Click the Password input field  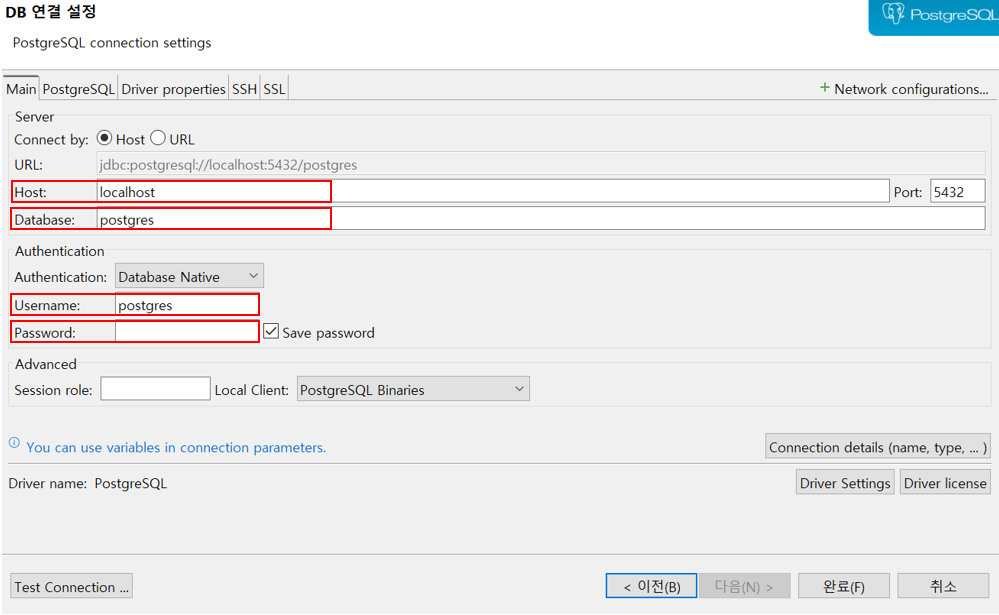tap(187, 332)
